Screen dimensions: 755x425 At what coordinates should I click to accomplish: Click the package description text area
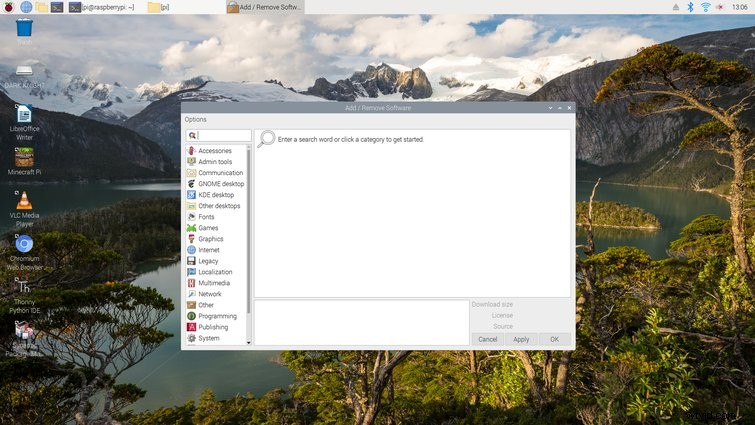362,322
